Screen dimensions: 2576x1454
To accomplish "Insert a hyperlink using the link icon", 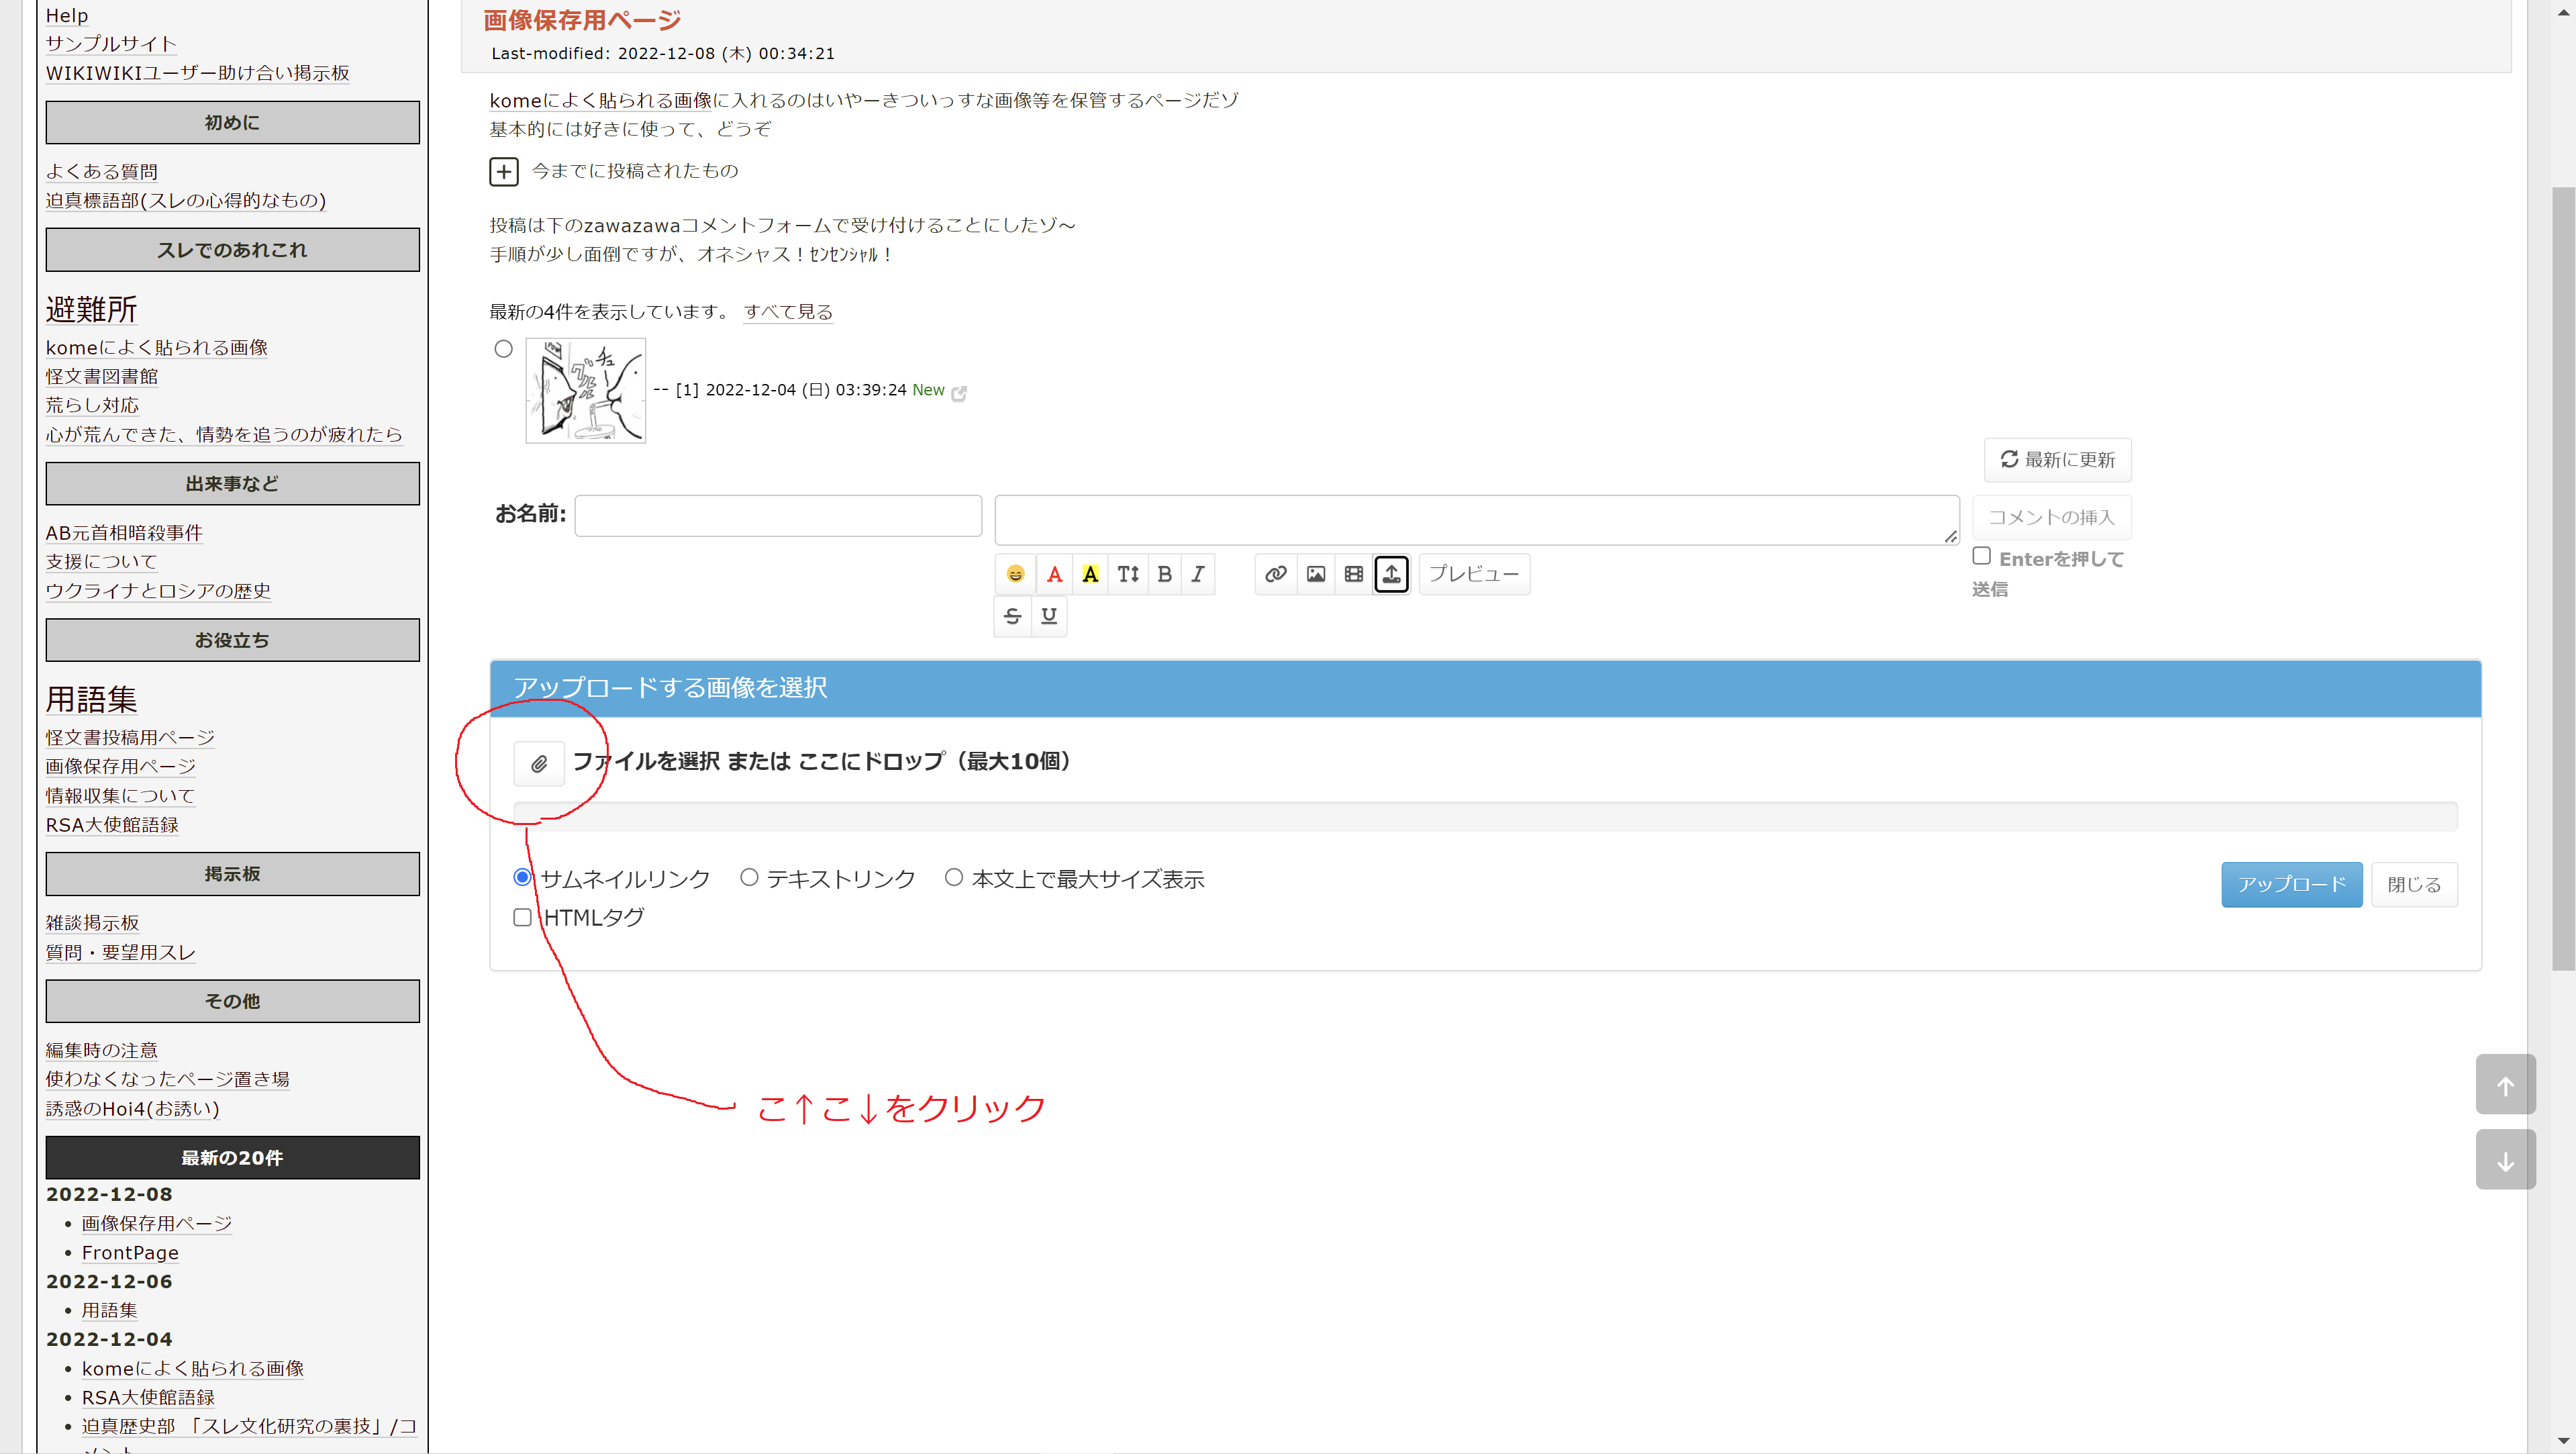I will coord(1275,574).
